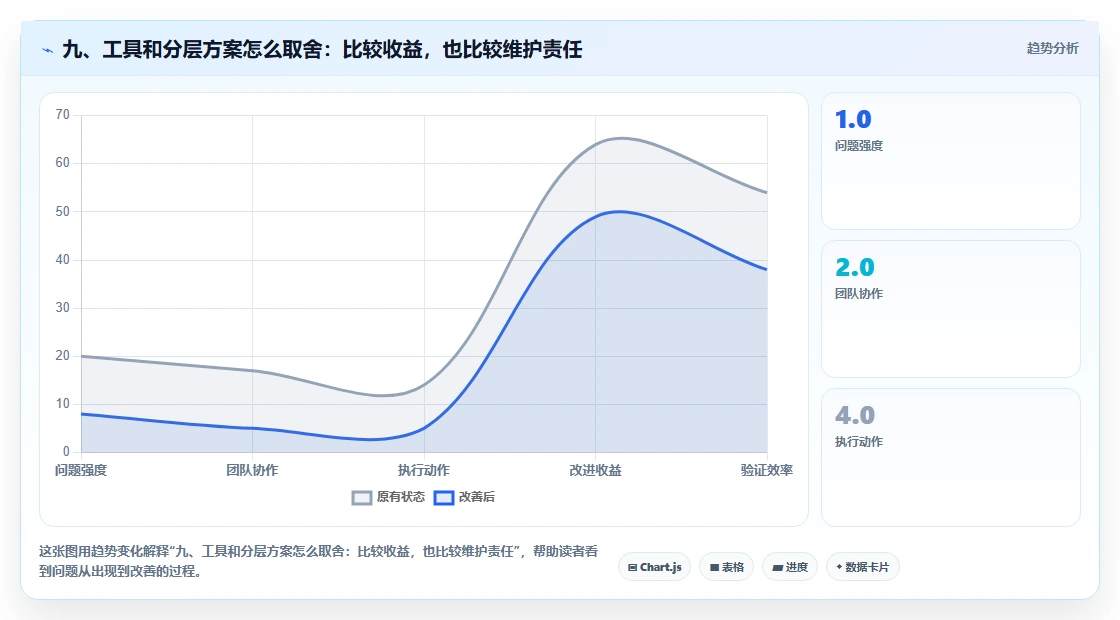Click the 问题强度 x-axis label
The image size is (1120, 620).
(x=81, y=470)
